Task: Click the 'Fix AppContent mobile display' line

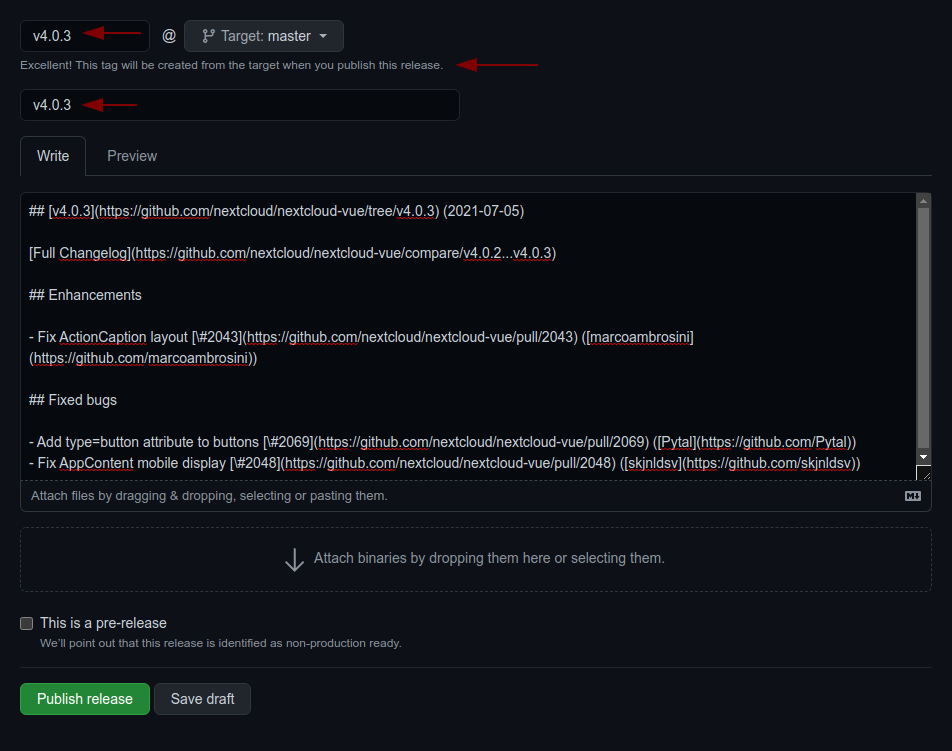Action: [444, 463]
